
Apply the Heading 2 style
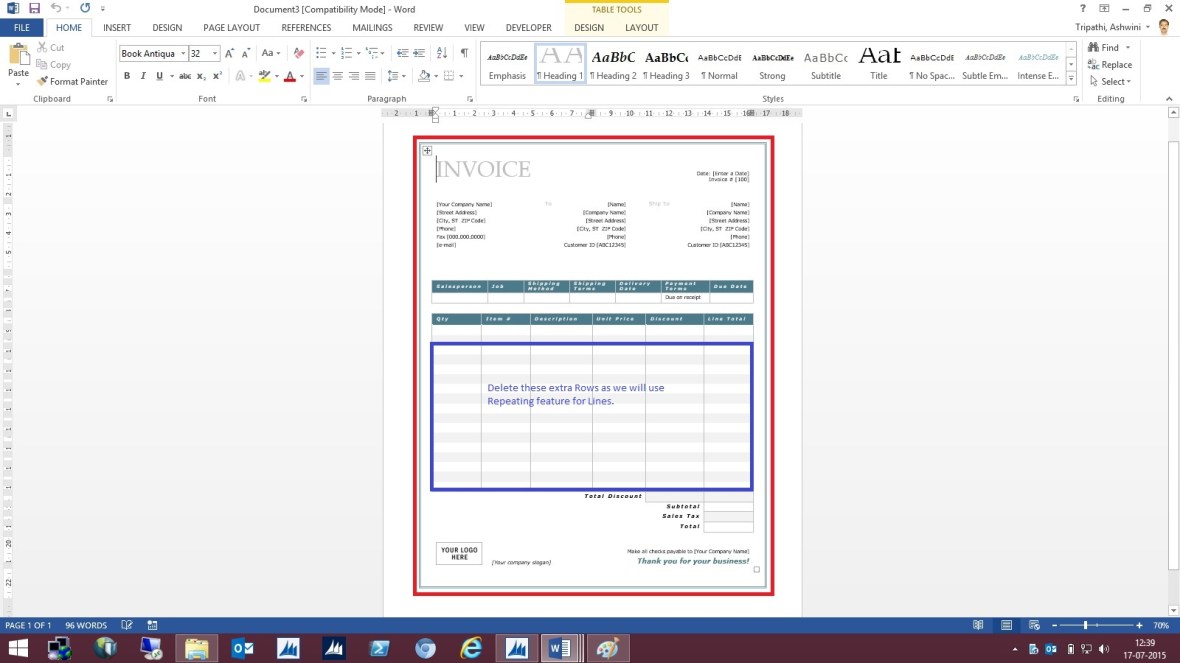tap(613, 64)
